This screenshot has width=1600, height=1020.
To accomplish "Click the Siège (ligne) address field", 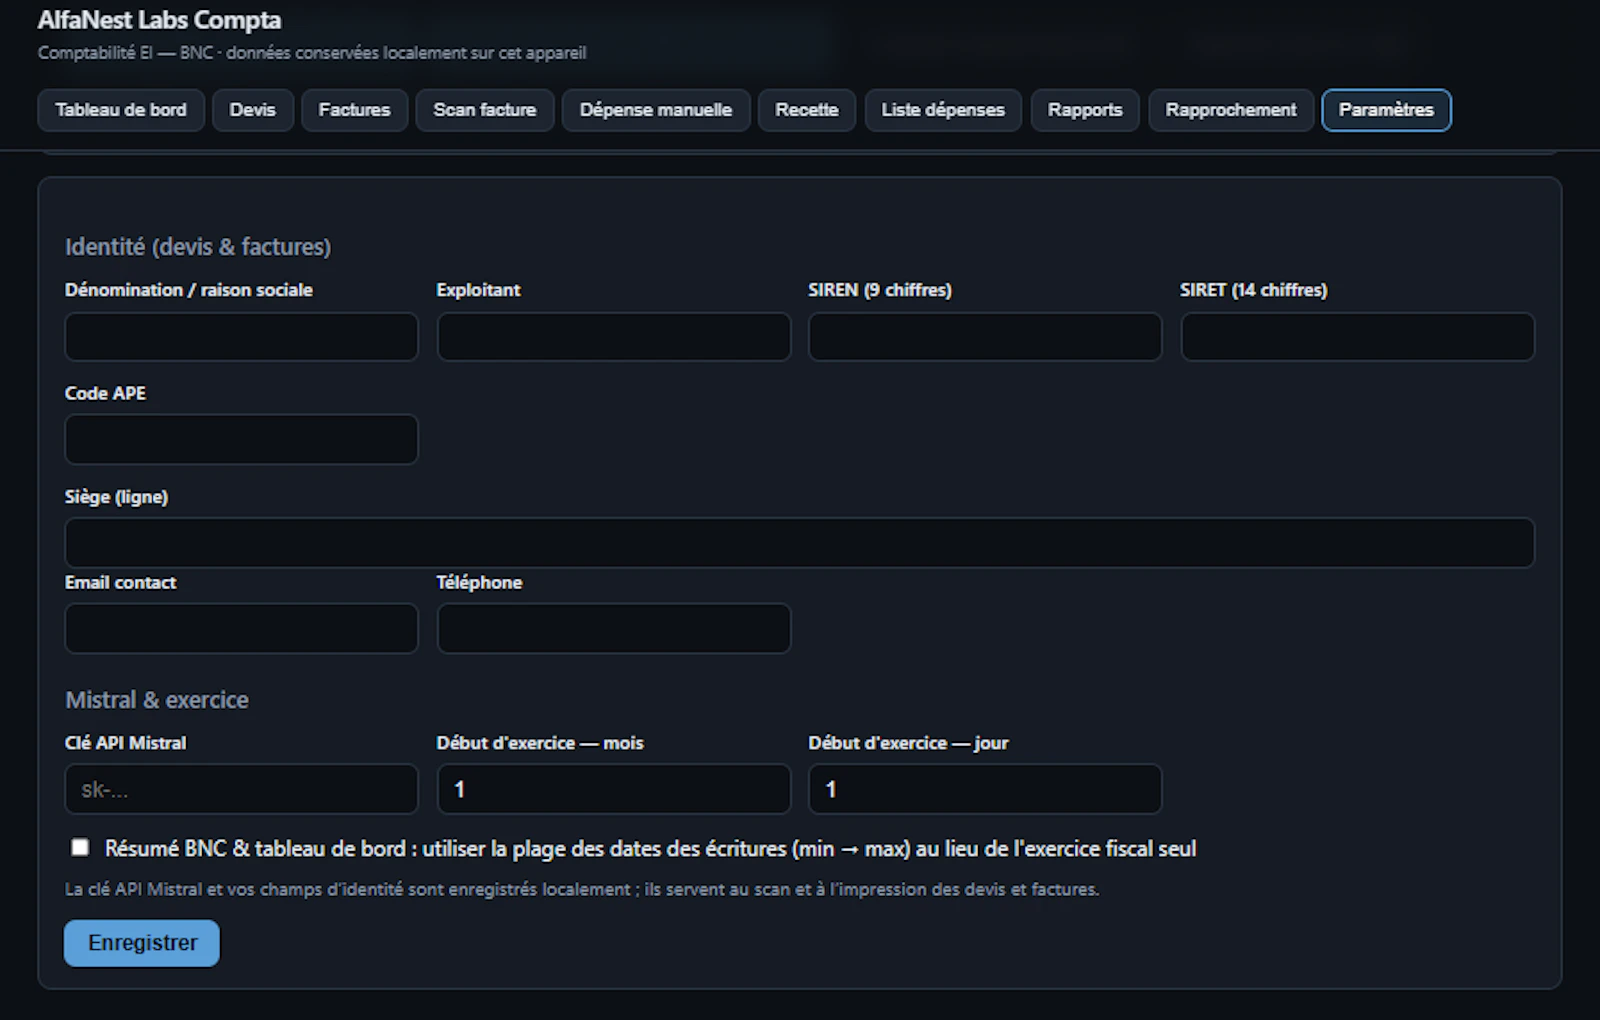I will pos(800,543).
